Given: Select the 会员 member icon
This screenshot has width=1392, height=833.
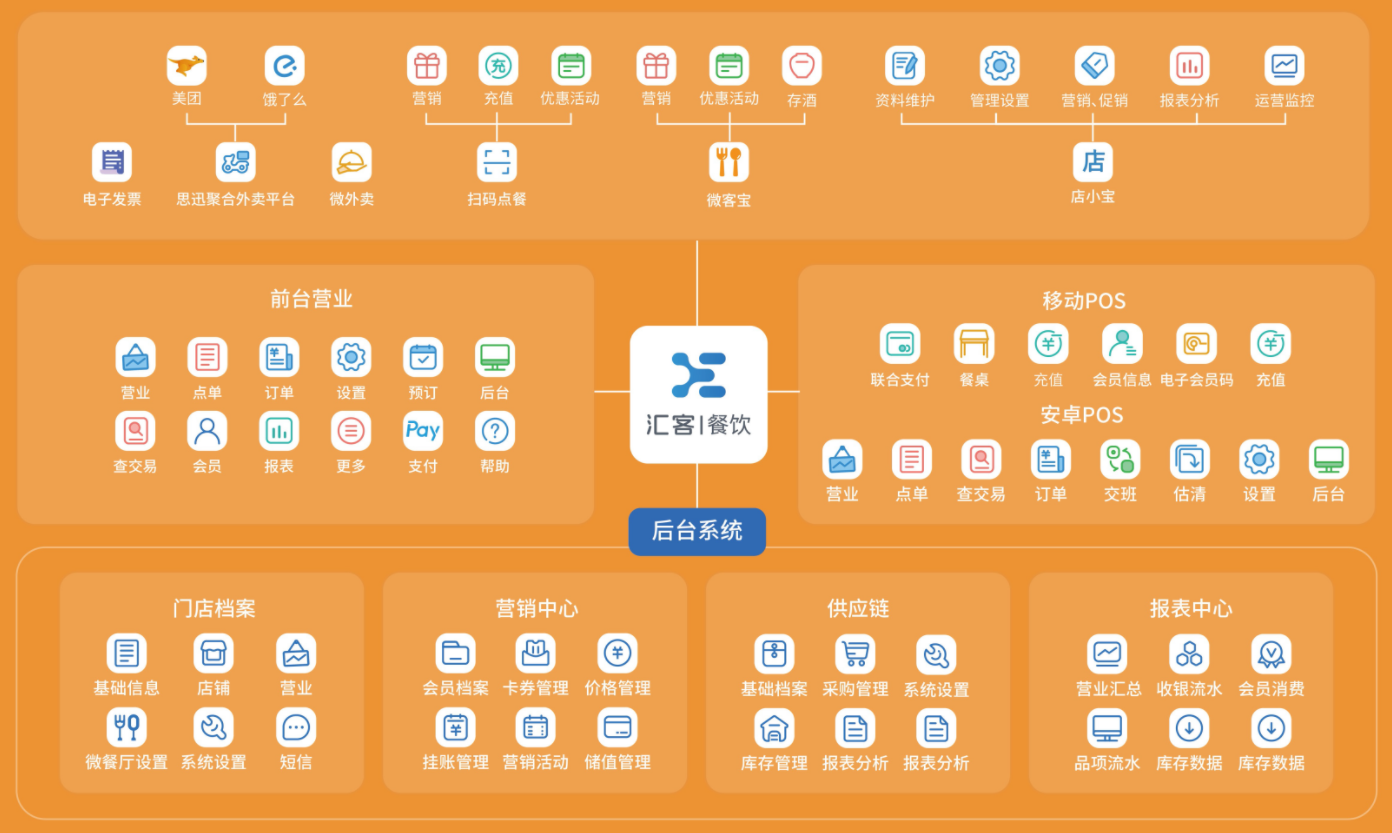Looking at the screenshot, I should (x=207, y=430).
